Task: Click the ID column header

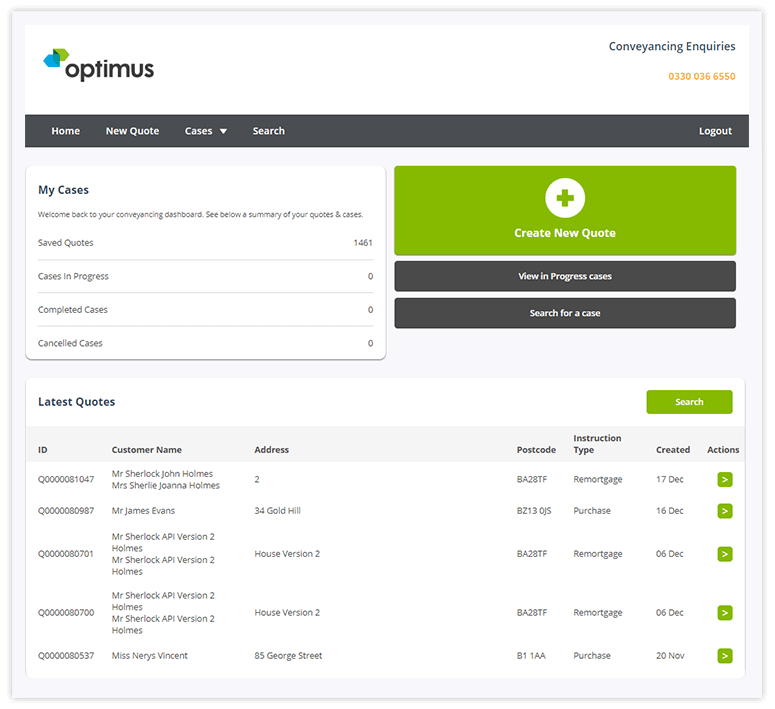Action: coord(43,450)
